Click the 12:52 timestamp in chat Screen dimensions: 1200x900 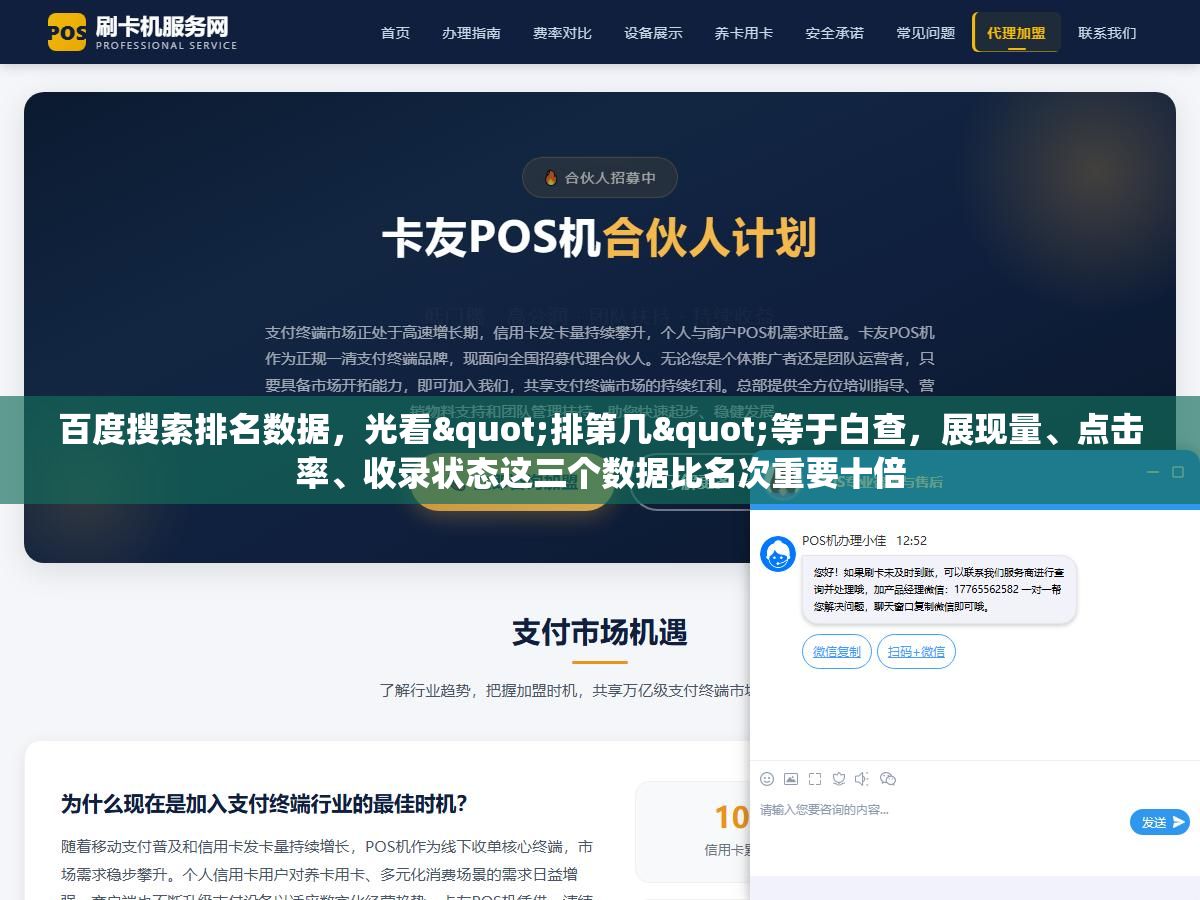pyautogui.click(x=911, y=540)
